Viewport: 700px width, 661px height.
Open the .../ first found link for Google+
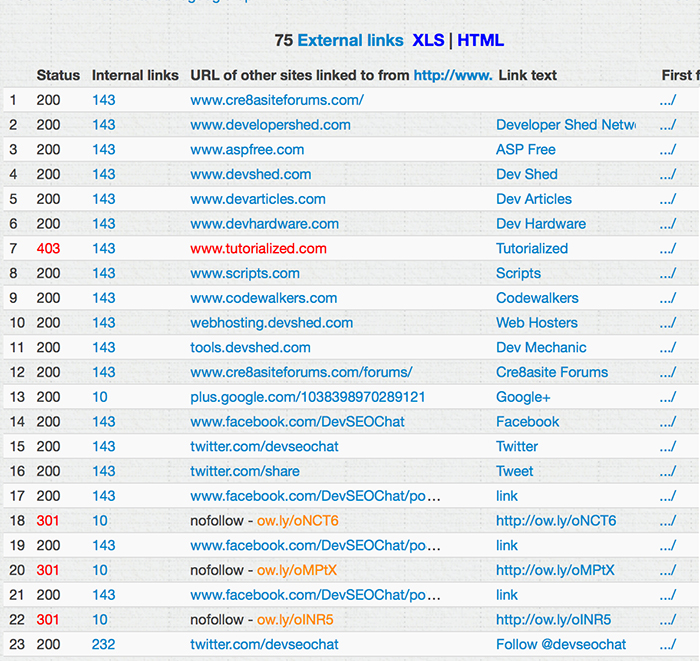click(x=668, y=397)
